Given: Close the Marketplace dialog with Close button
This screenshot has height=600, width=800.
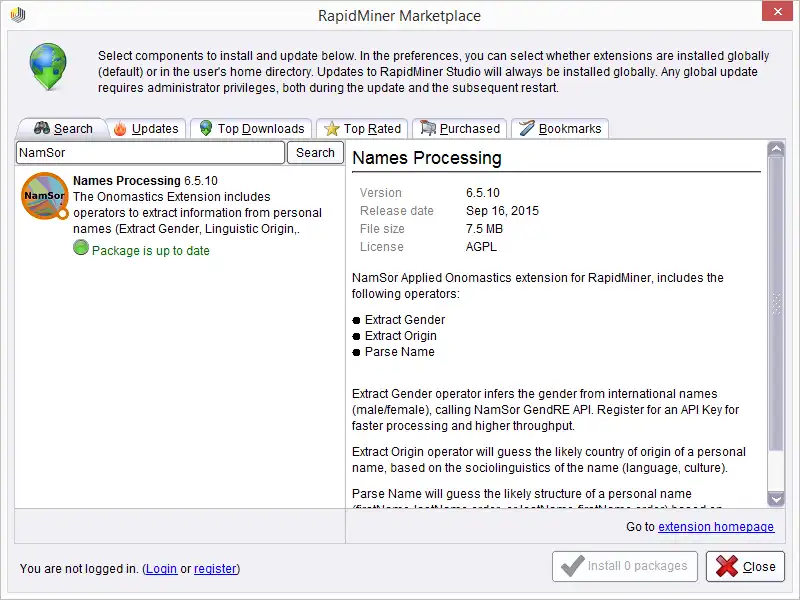Looking at the screenshot, I should (x=745, y=566).
